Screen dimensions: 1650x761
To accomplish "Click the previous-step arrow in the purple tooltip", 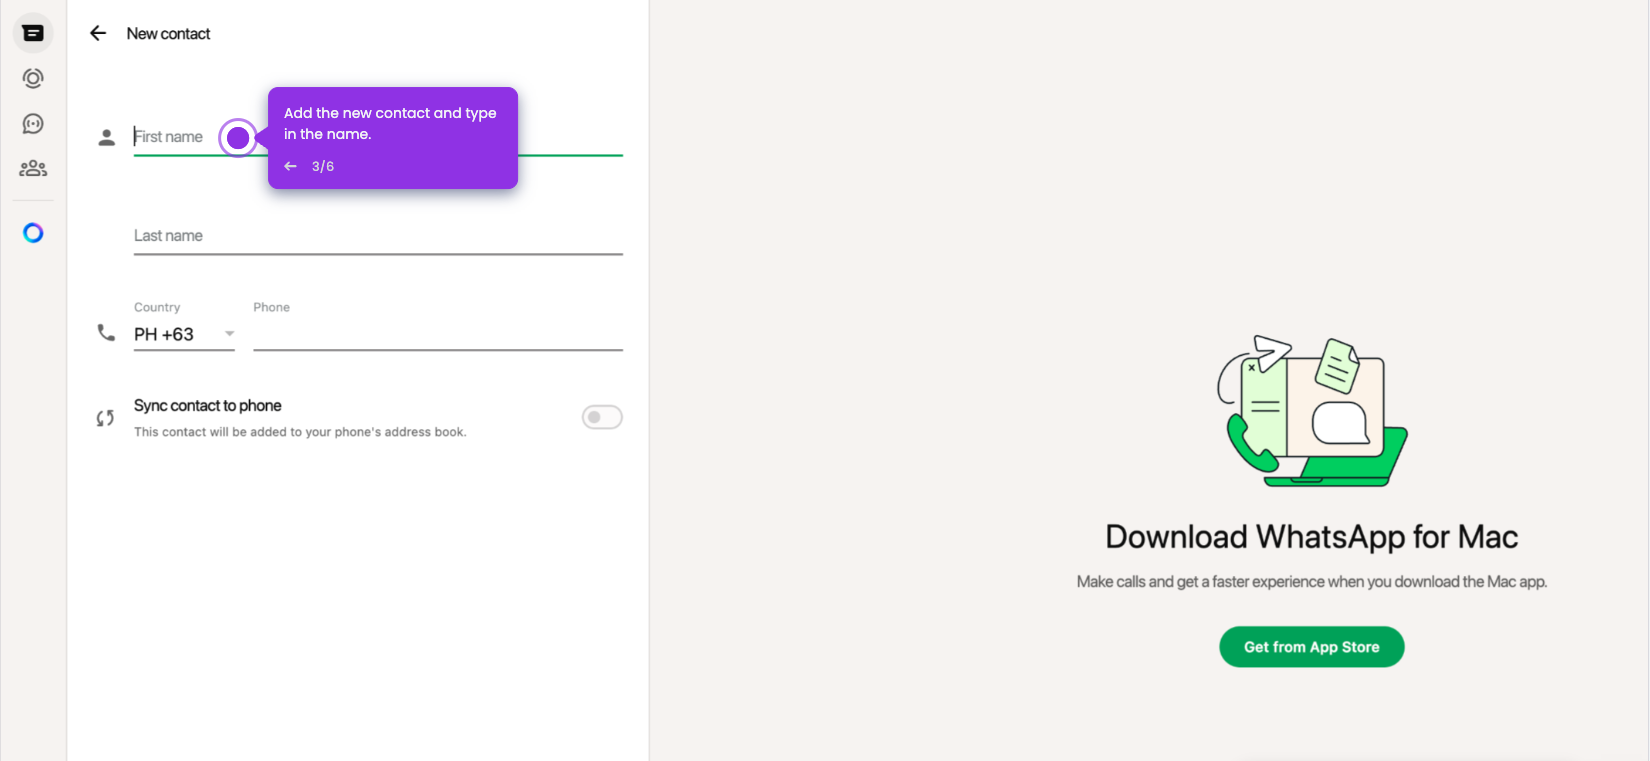I will [290, 166].
